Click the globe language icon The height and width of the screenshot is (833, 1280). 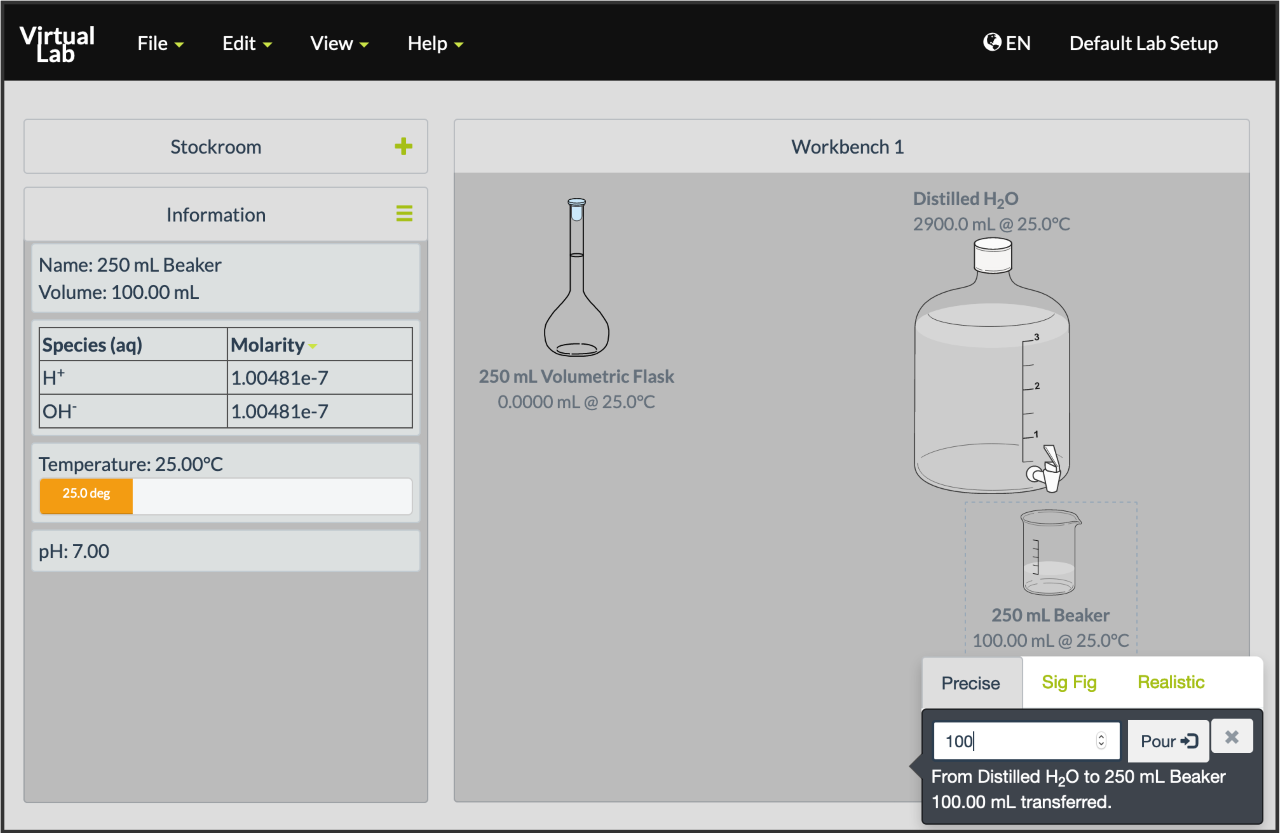click(992, 43)
